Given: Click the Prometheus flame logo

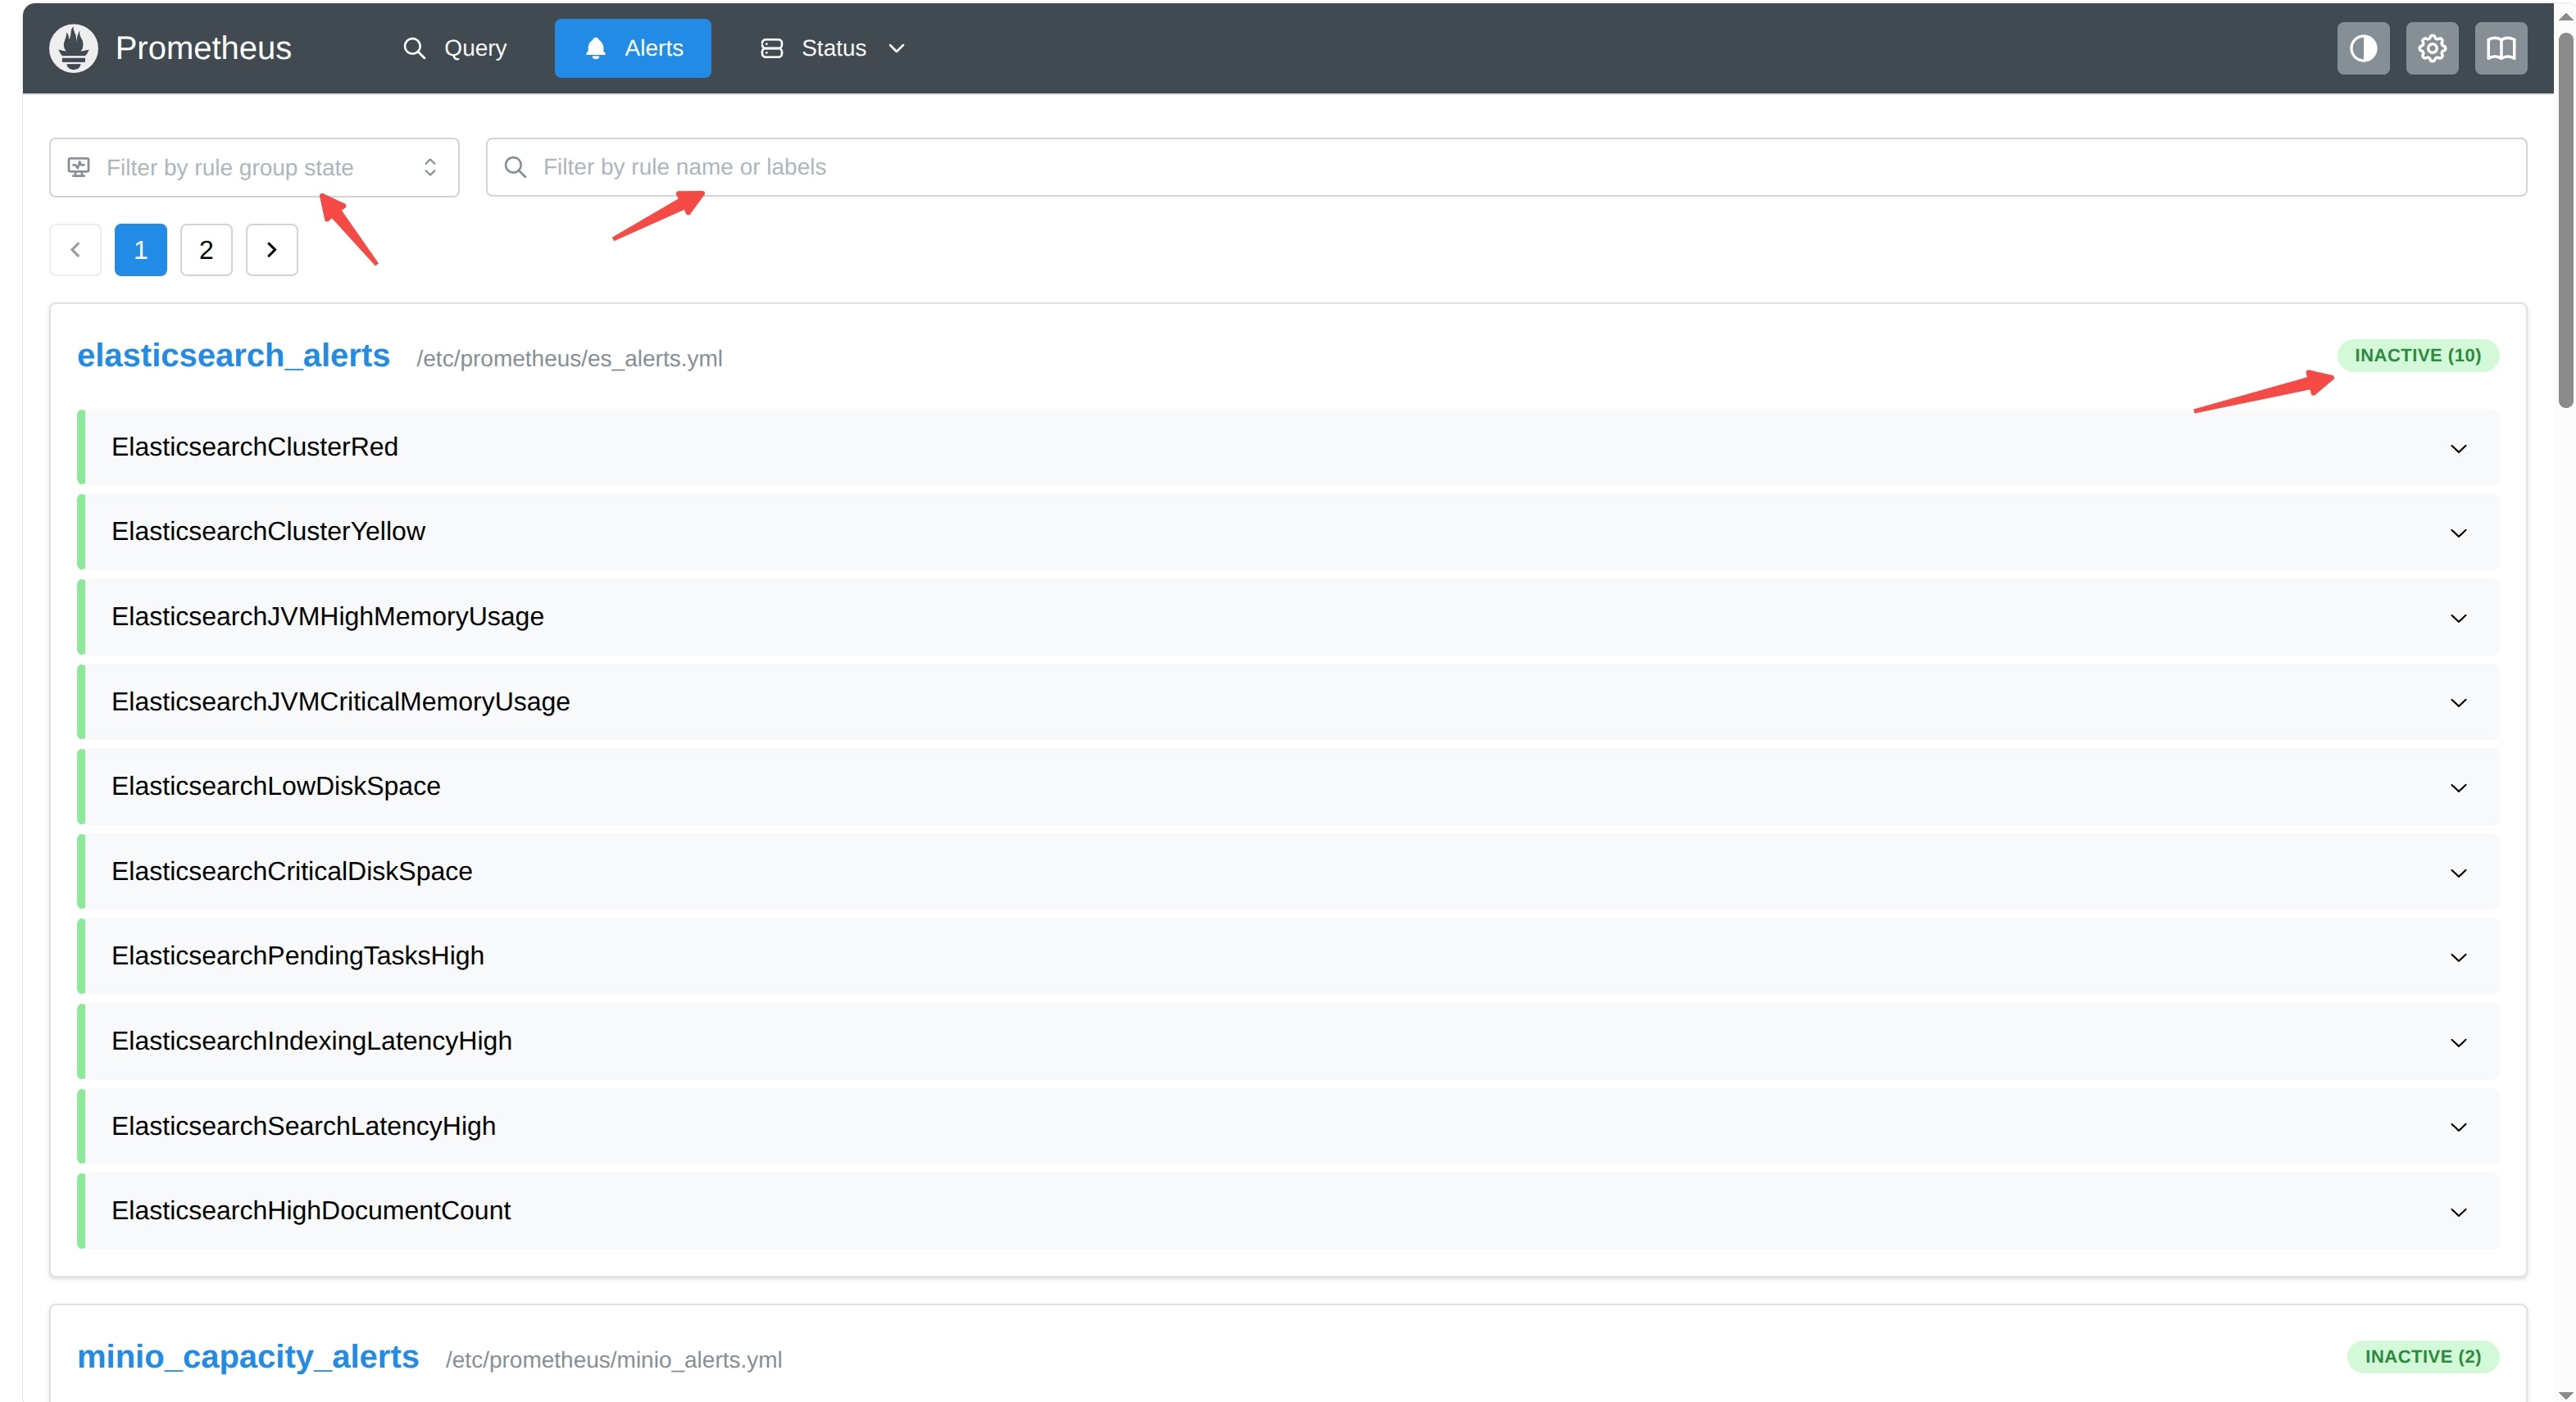Looking at the screenshot, I should 73,48.
